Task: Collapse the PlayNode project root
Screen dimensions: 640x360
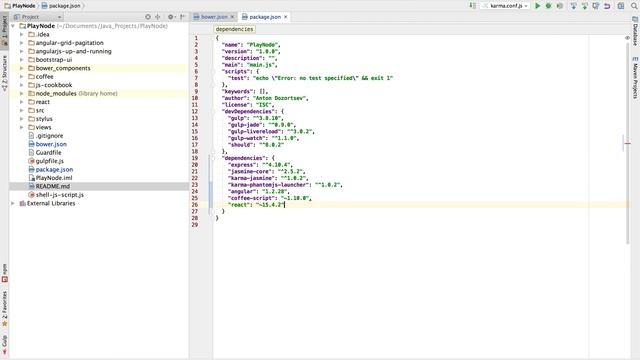Action: [x=13, y=26]
